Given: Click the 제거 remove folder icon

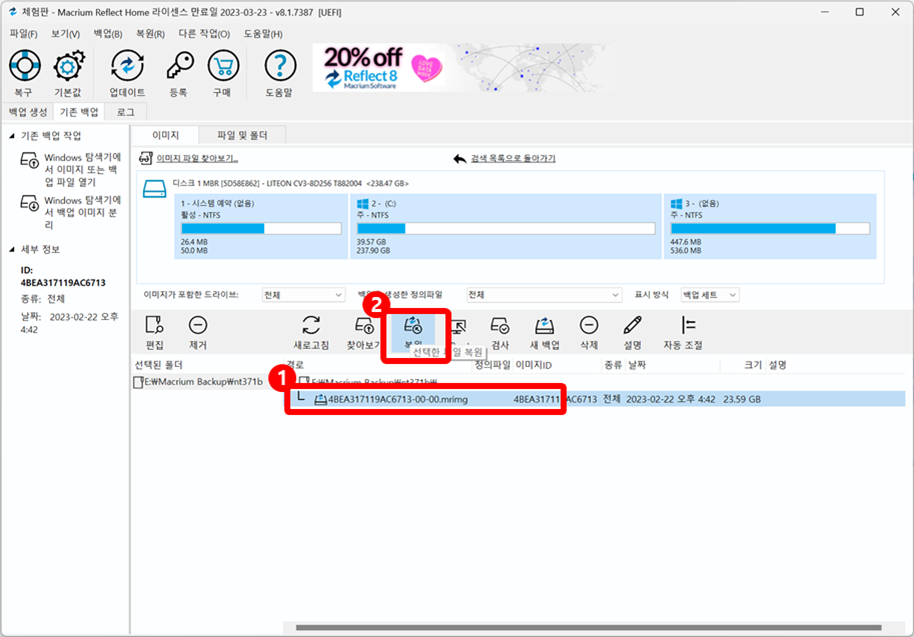Looking at the screenshot, I should [198, 325].
